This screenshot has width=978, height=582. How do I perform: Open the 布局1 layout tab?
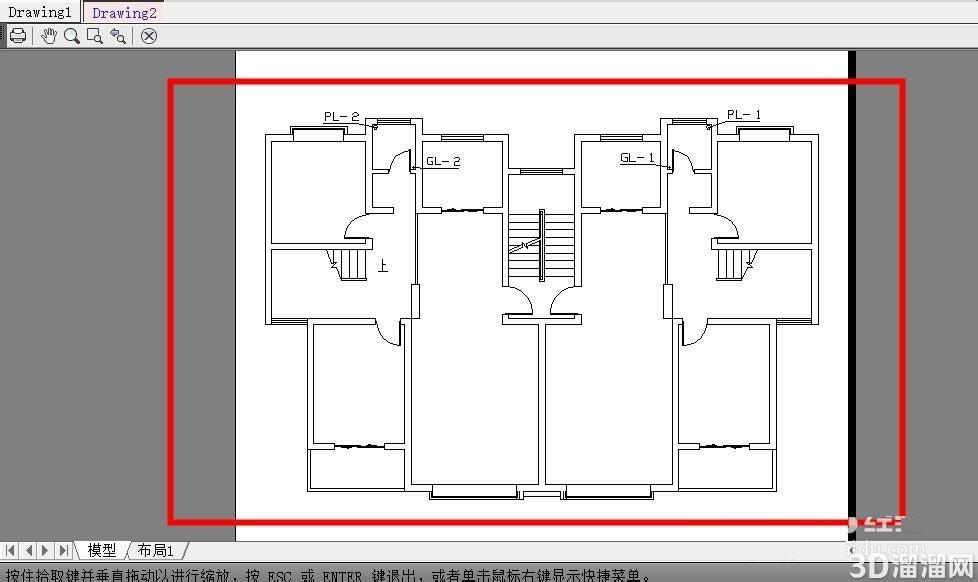(155, 550)
